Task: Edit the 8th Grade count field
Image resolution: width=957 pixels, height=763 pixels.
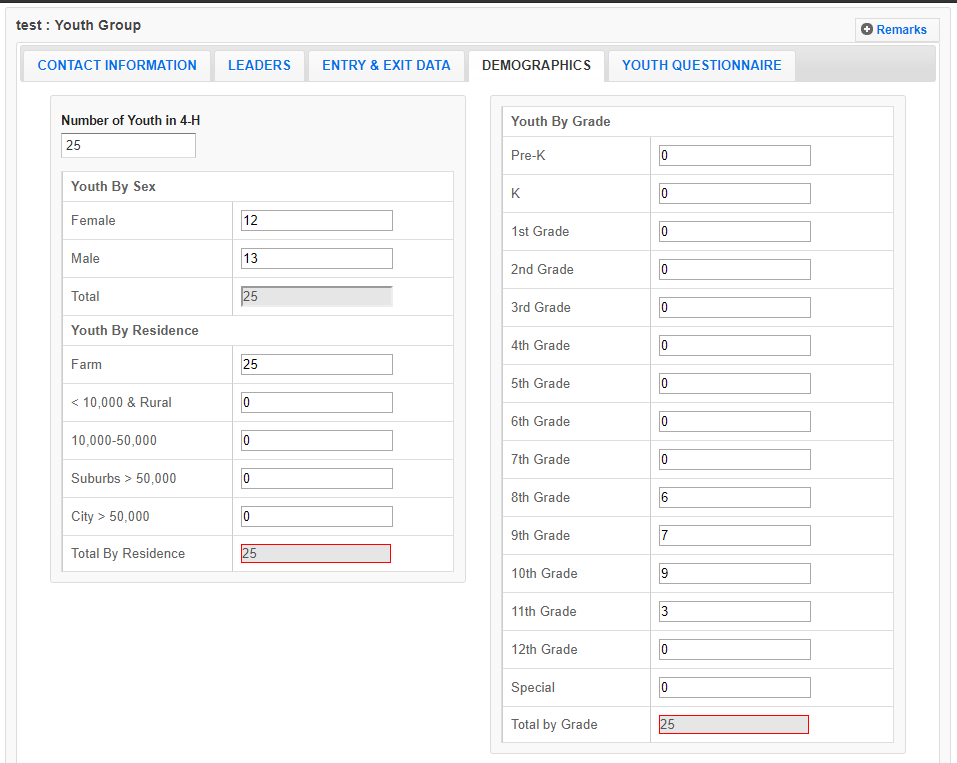Action: tap(734, 498)
